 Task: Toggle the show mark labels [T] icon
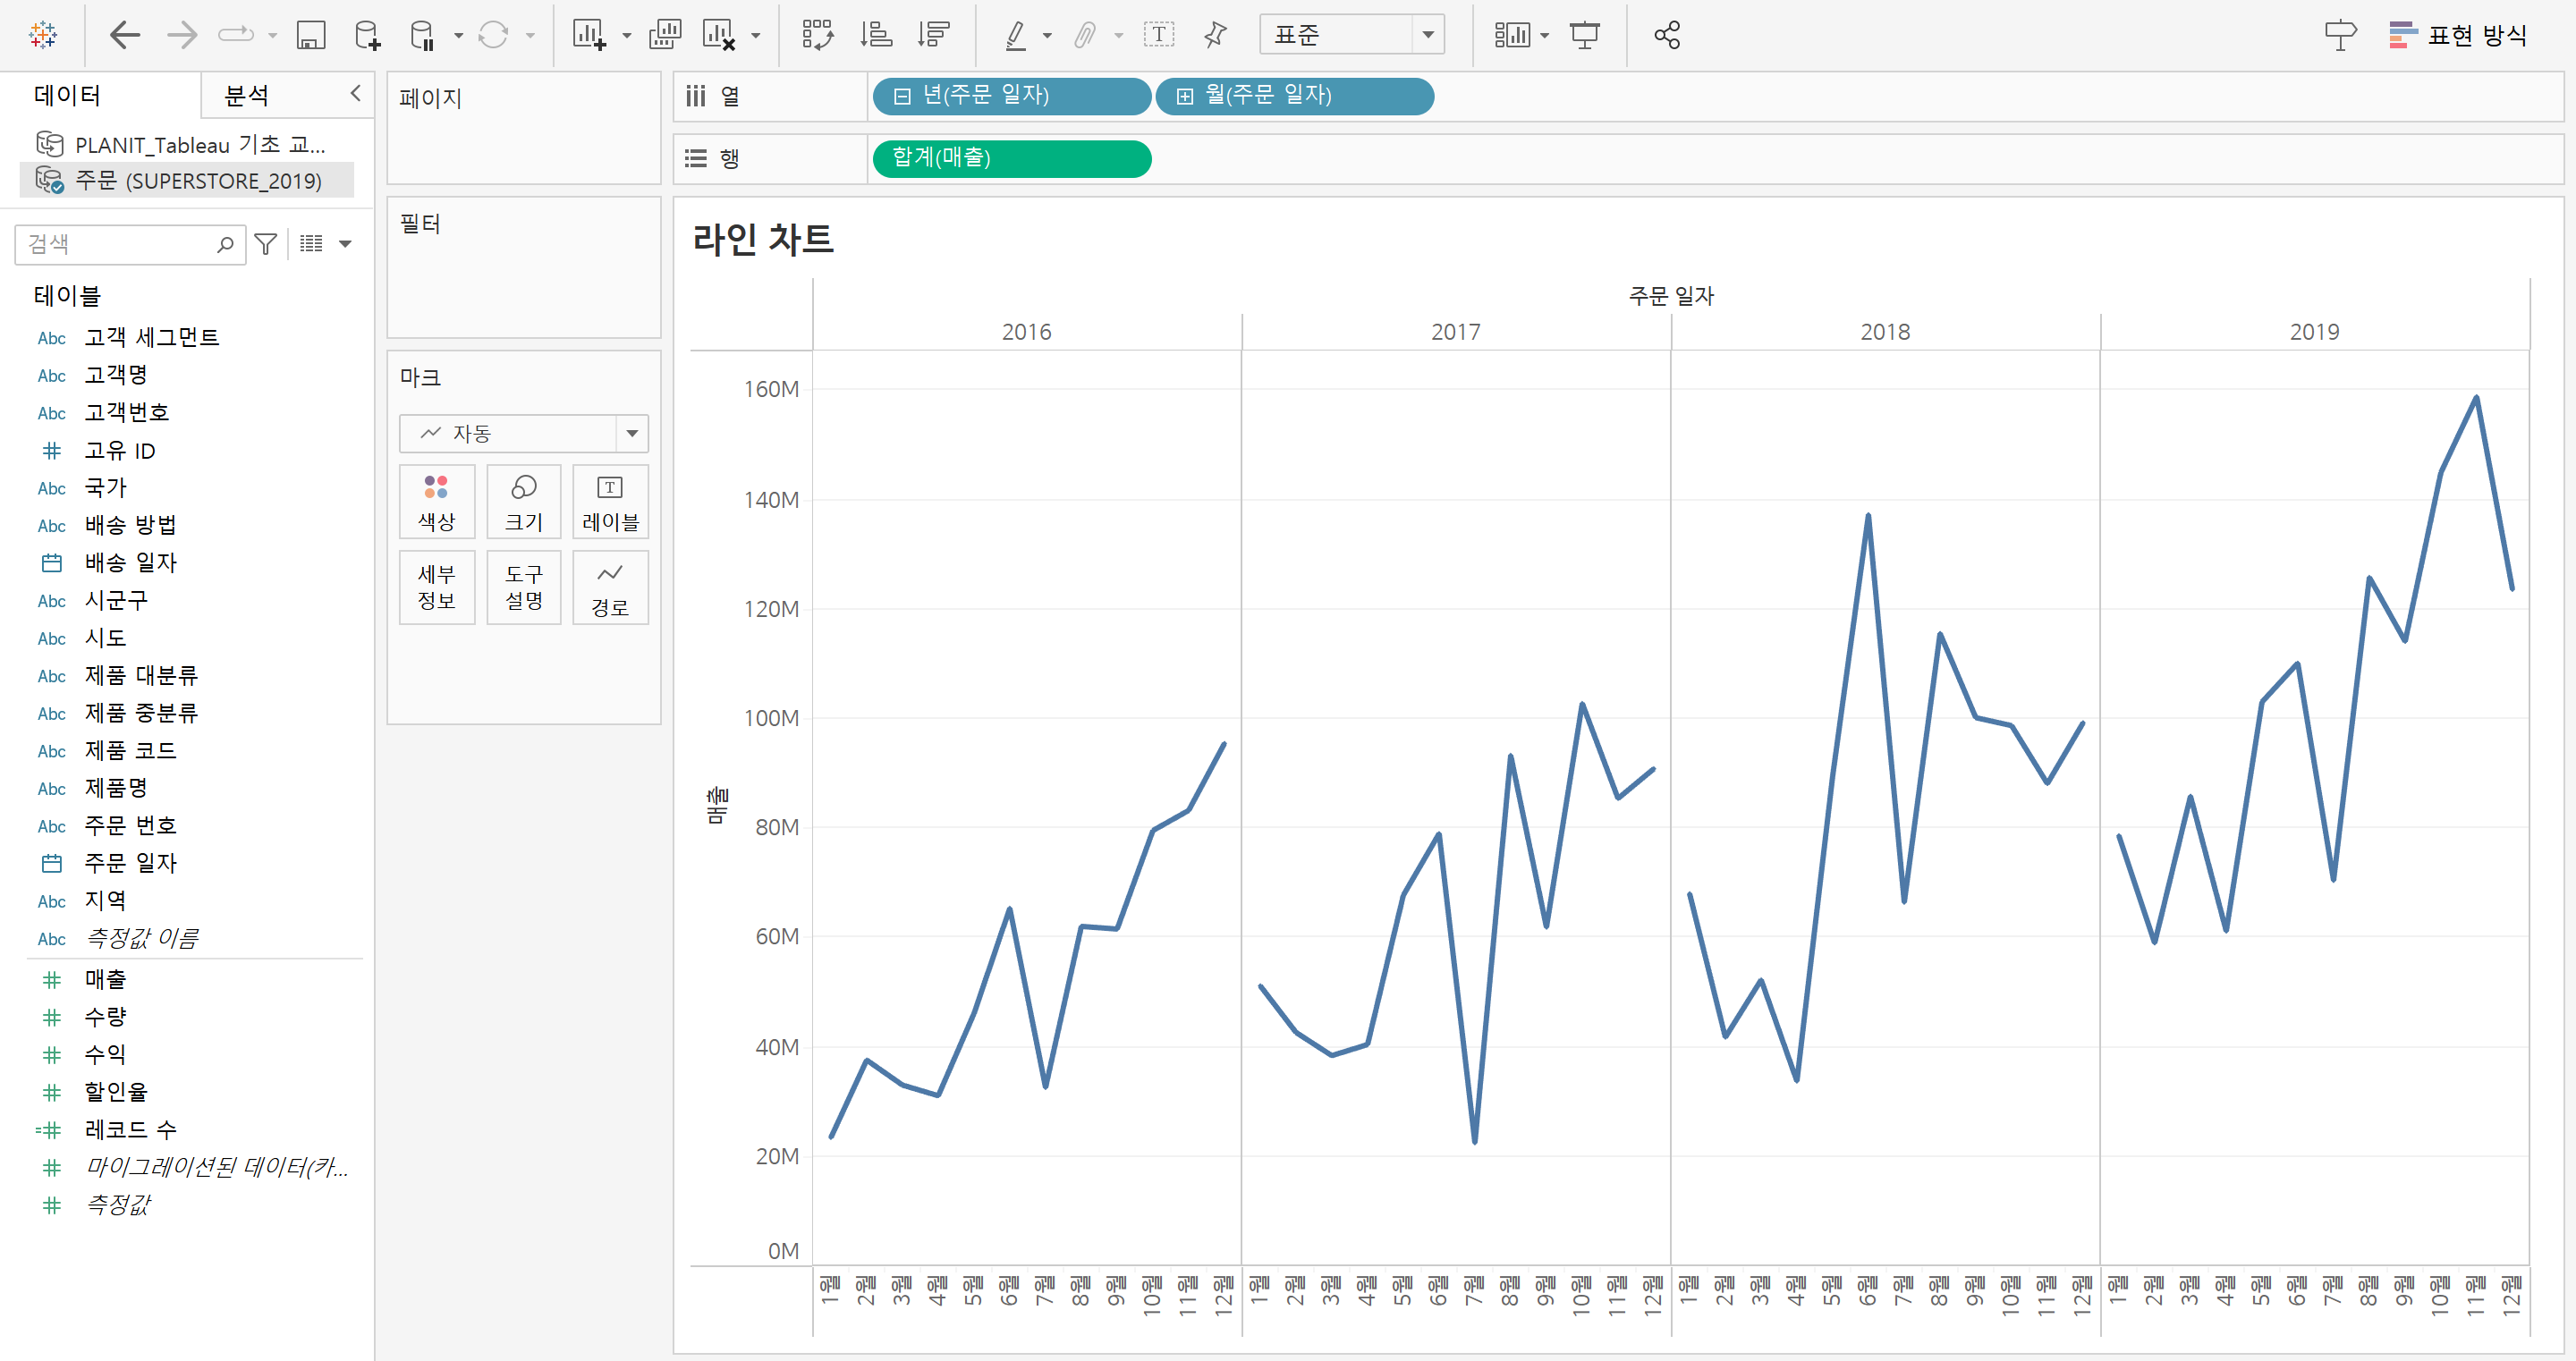[1158, 35]
